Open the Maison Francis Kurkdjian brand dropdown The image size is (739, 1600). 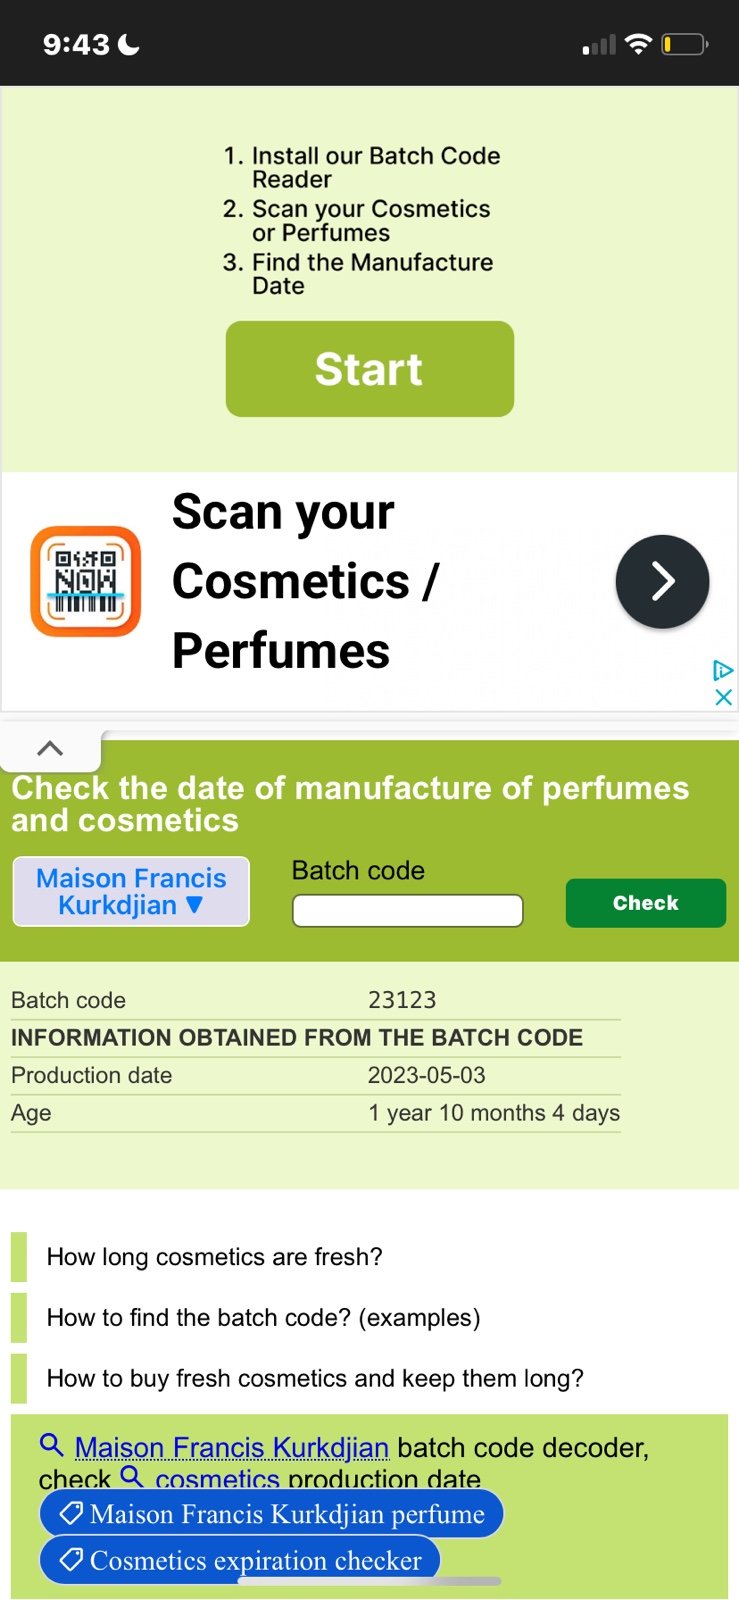[x=131, y=891]
